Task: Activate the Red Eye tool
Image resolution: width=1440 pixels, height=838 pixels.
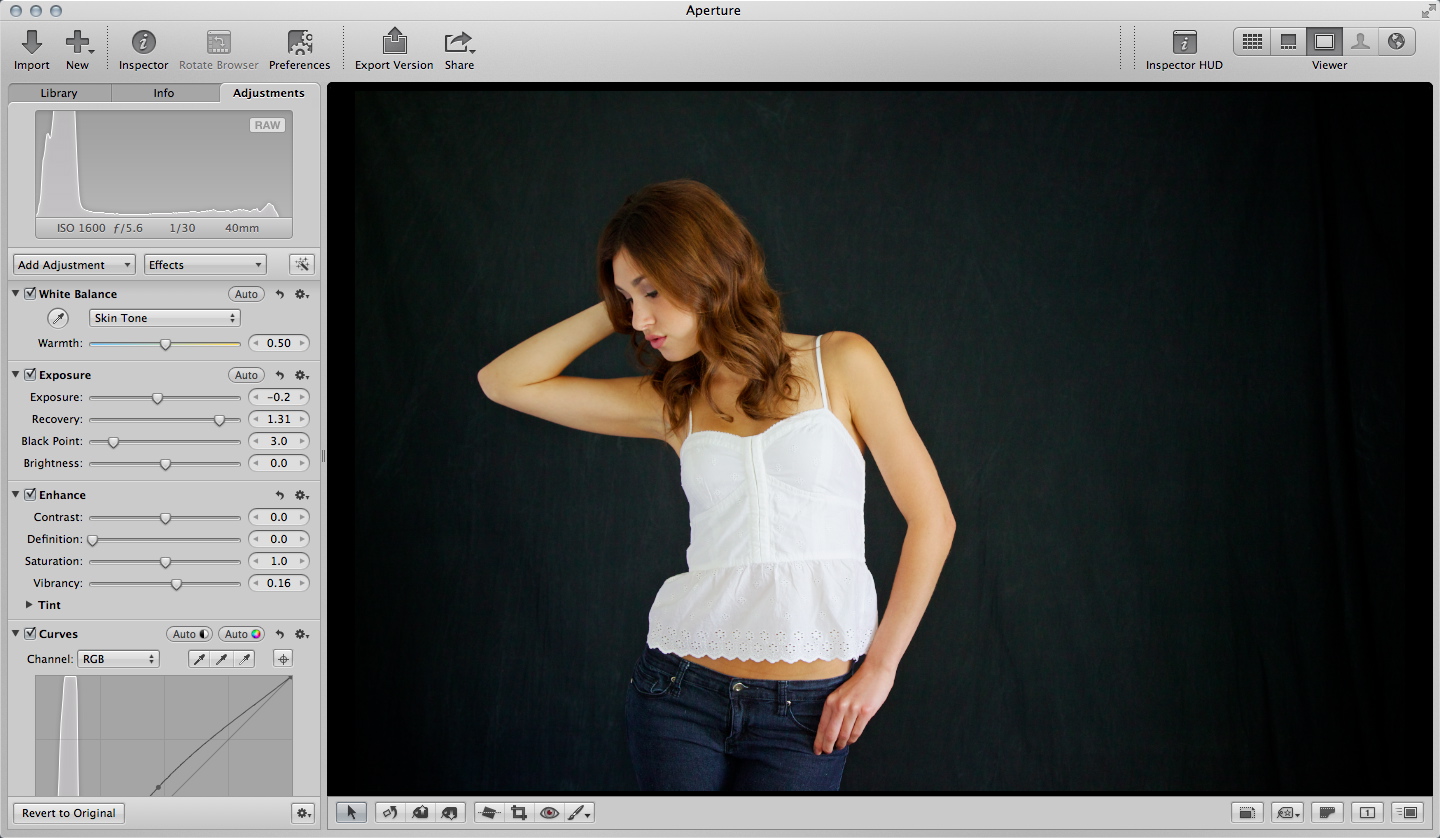Action: (549, 813)
